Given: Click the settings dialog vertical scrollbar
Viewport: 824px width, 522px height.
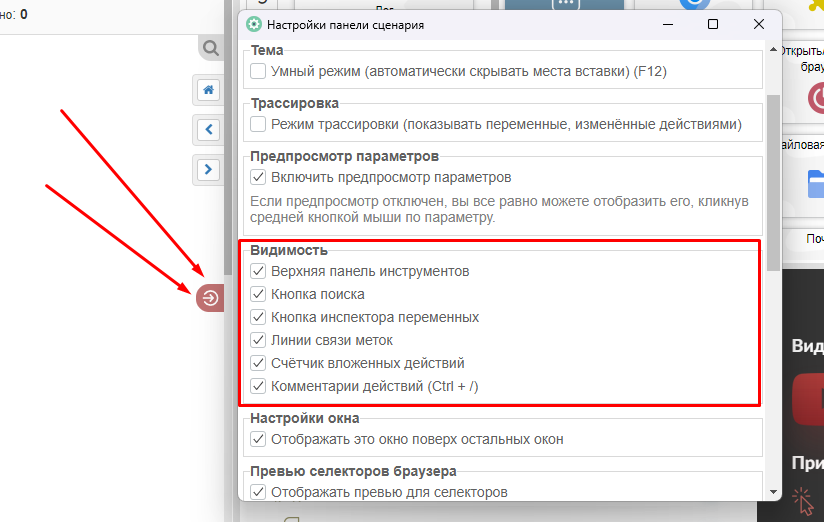Looking at the screenshot, I should (x=773, y=180).
